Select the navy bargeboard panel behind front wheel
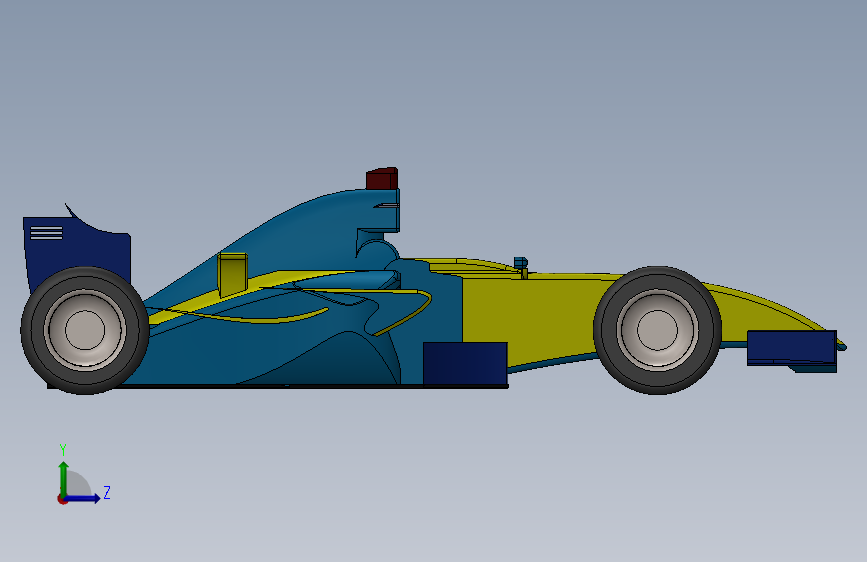867x562 pixels. 465,363
